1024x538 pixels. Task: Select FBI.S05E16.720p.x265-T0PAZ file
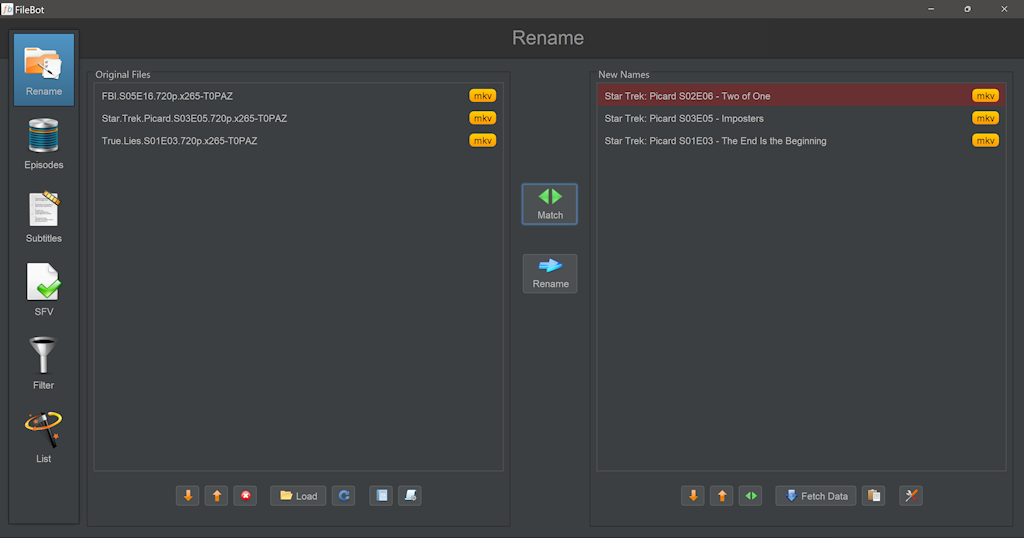(x=298, y=96)
